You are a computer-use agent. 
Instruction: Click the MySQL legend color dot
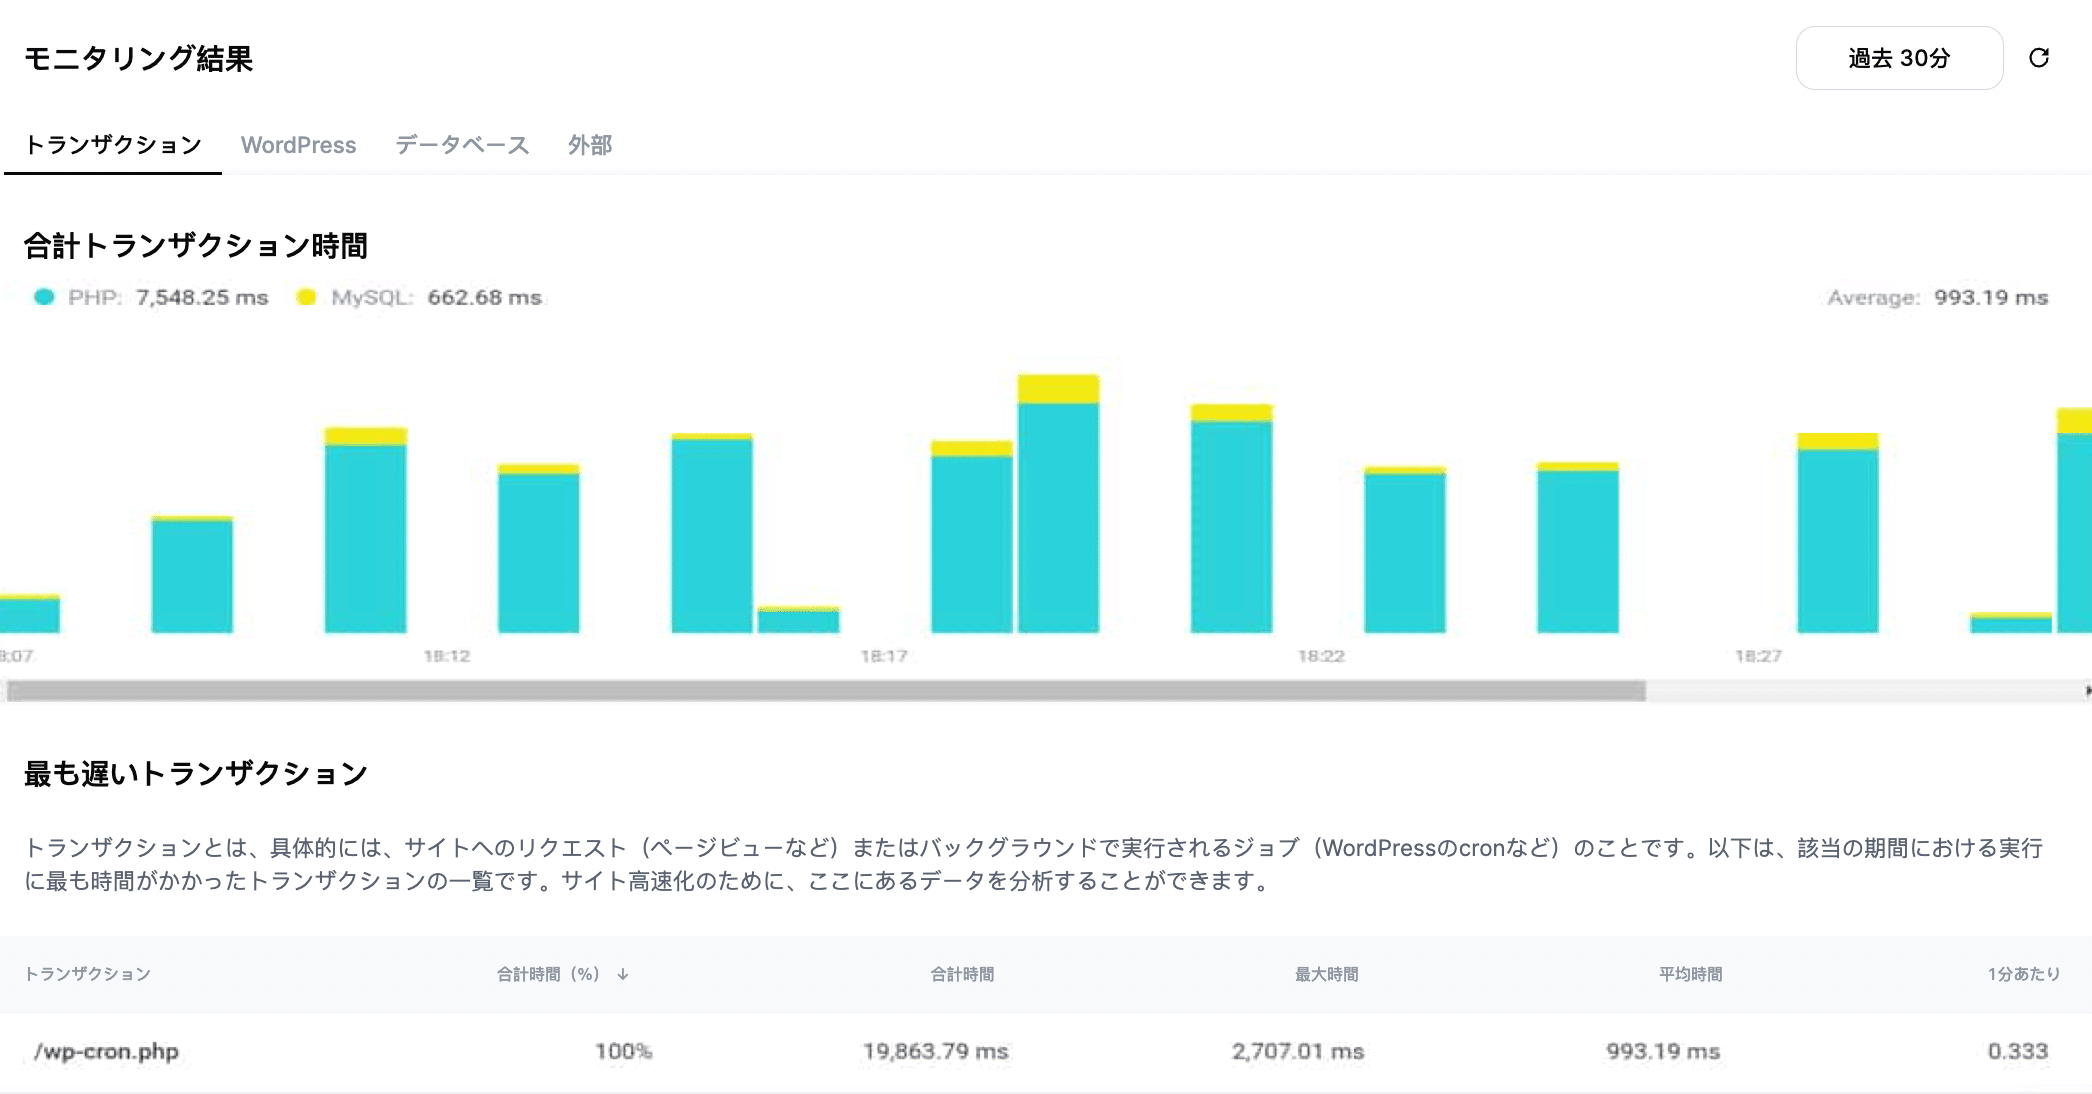306,297
